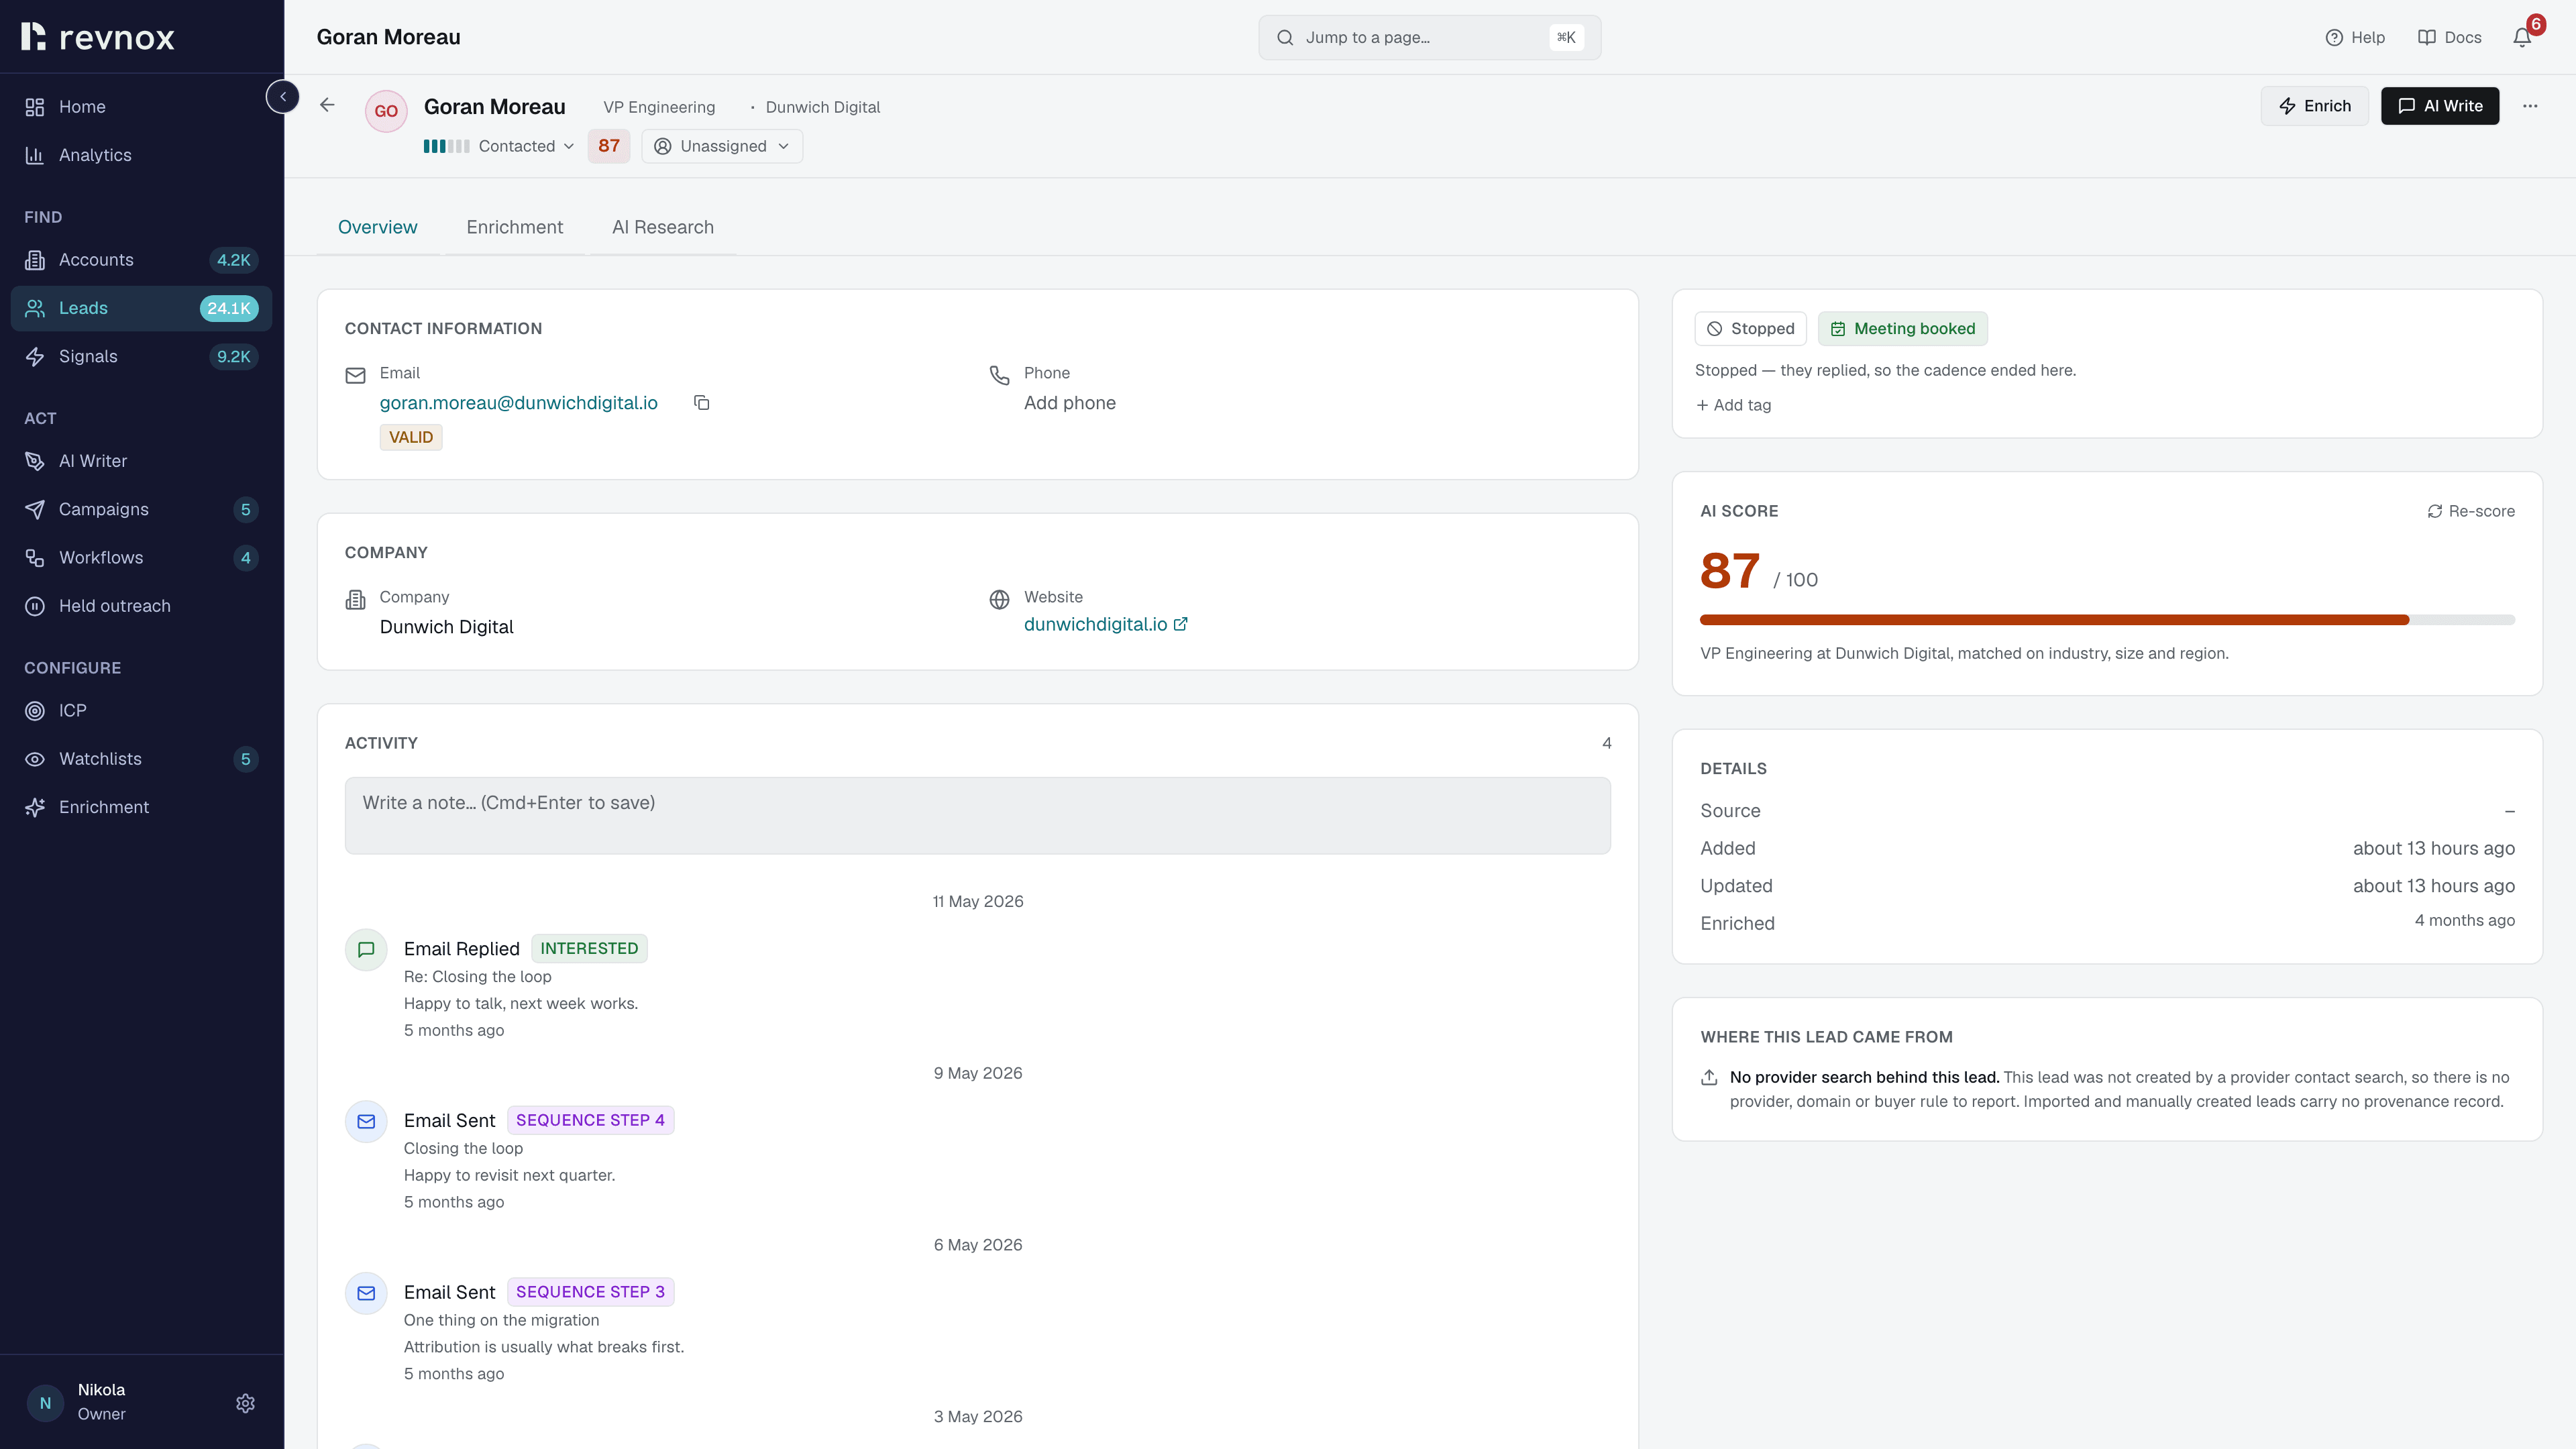Open the three-dot more actions menu
This screenshot has width=2576, height=1449.
coord(2530,106)
